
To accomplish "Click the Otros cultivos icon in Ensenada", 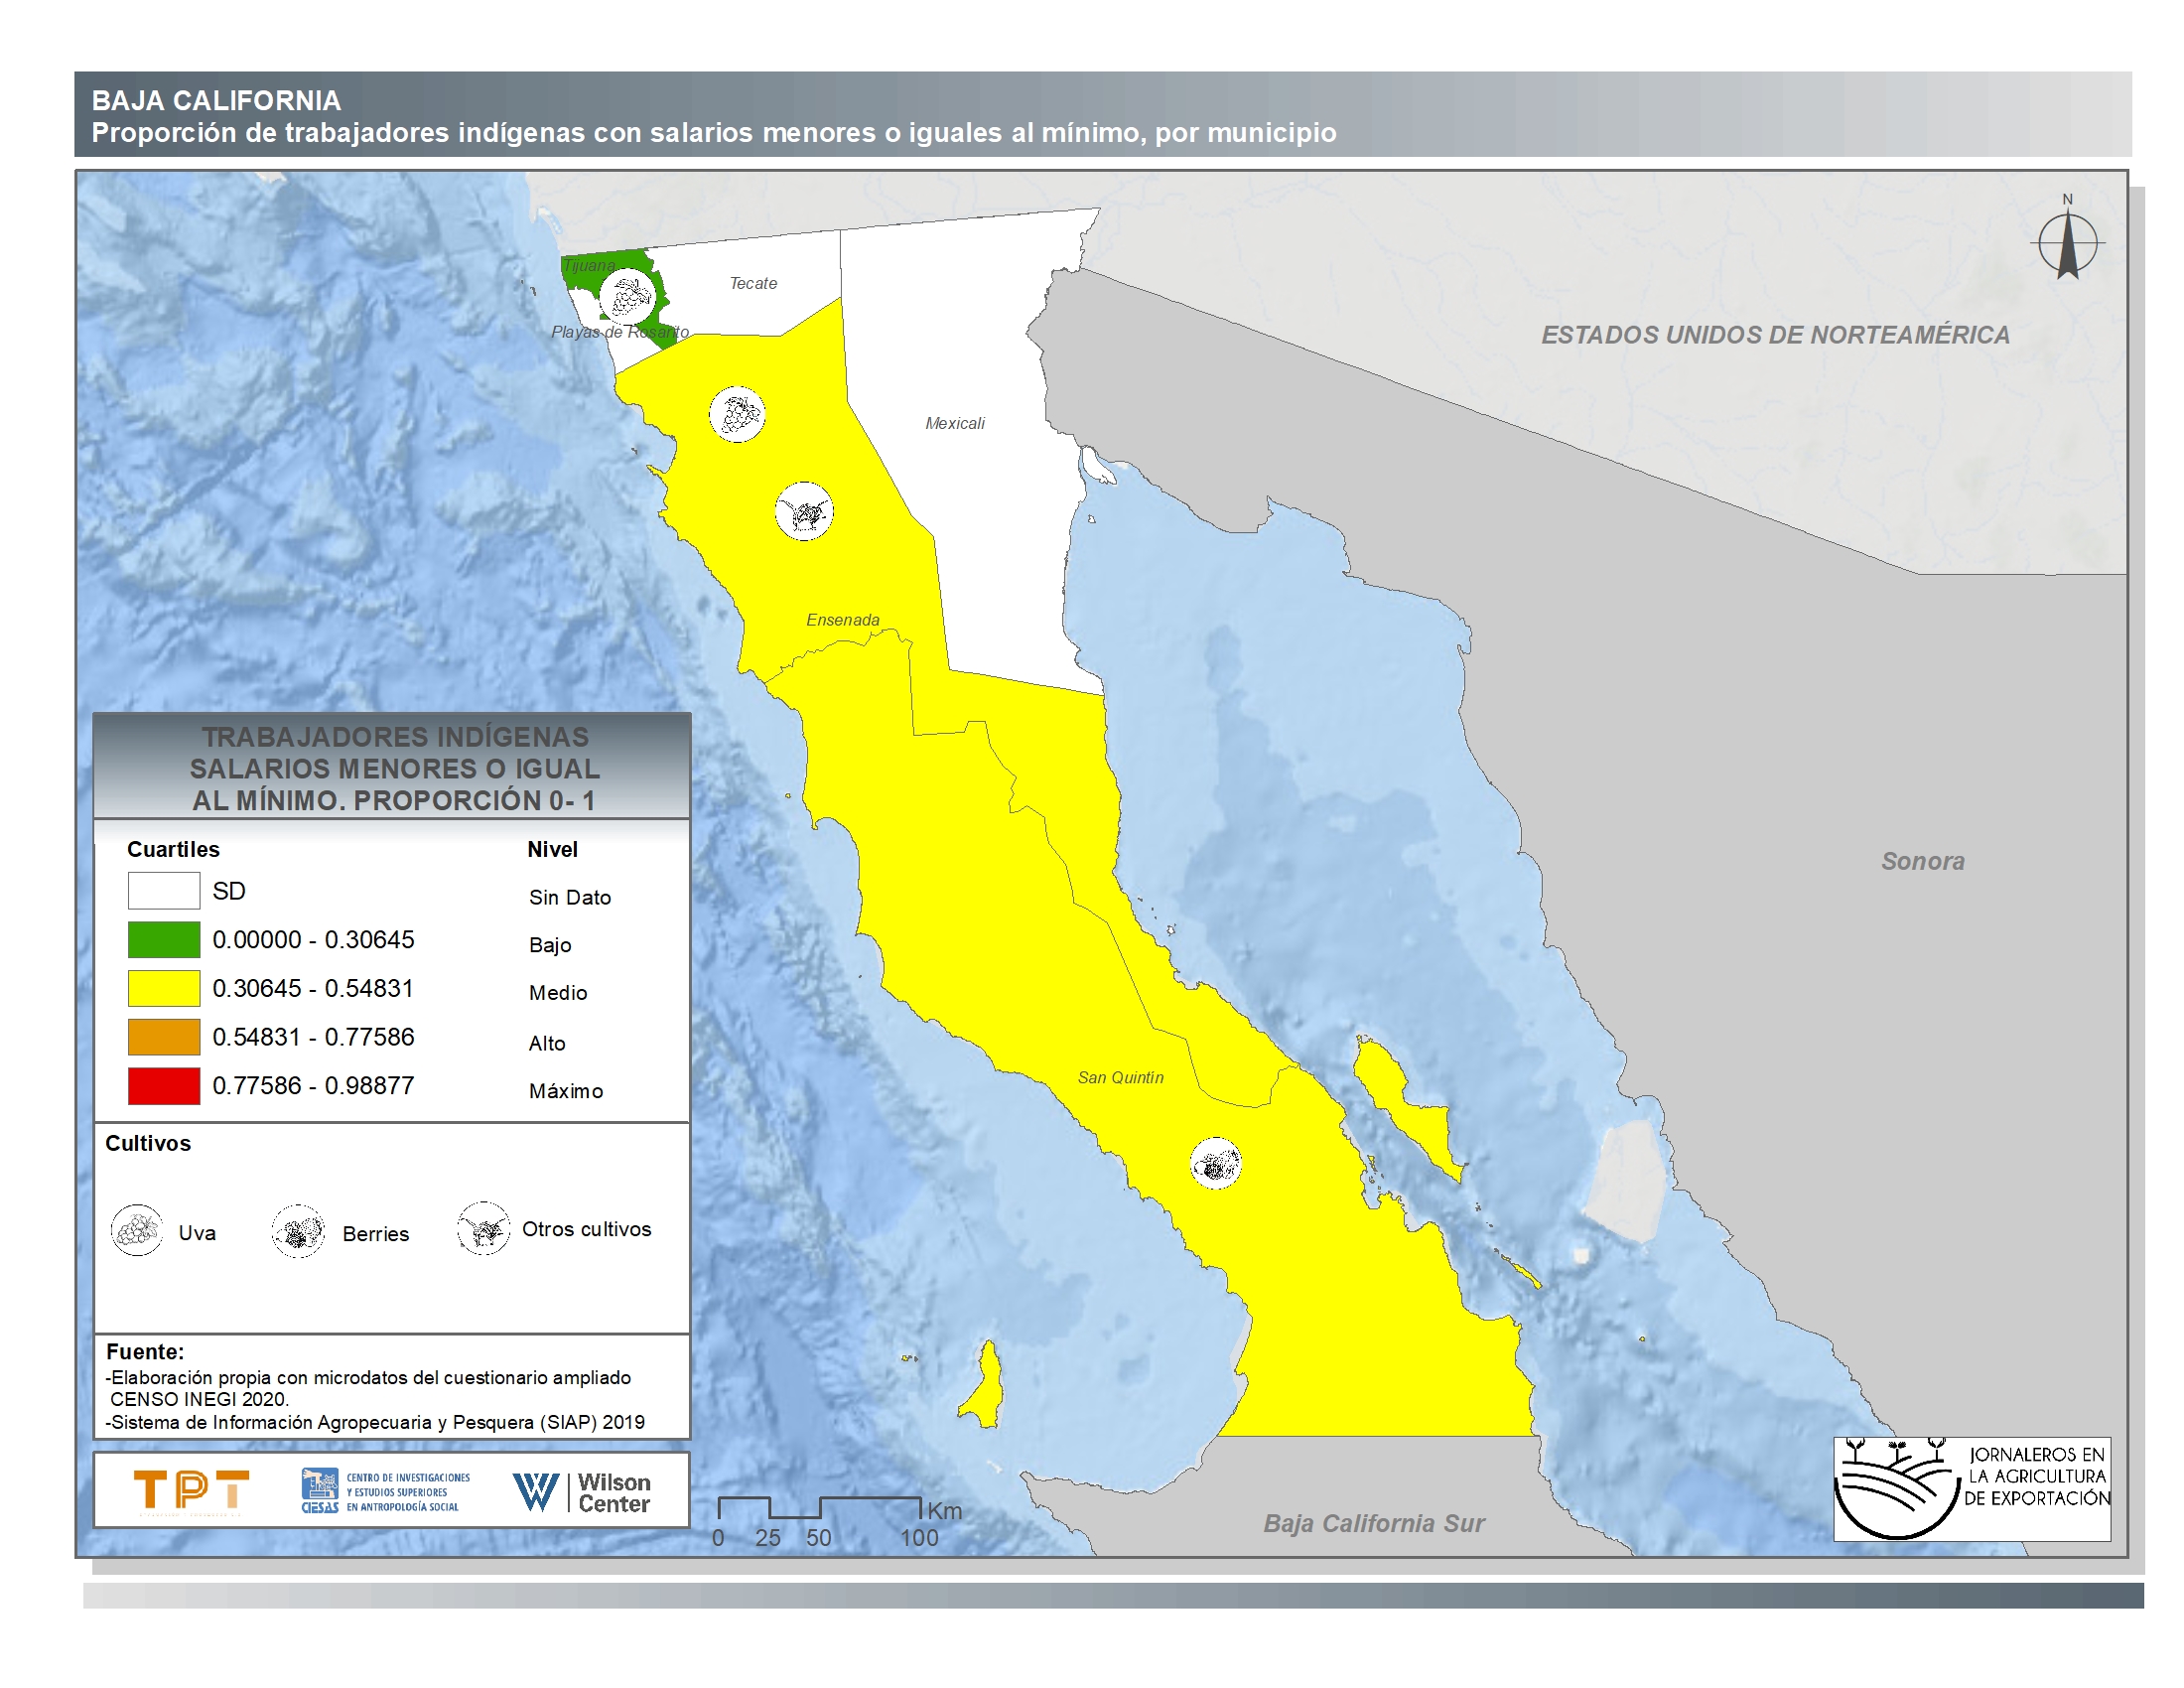I will click(804, 512).
